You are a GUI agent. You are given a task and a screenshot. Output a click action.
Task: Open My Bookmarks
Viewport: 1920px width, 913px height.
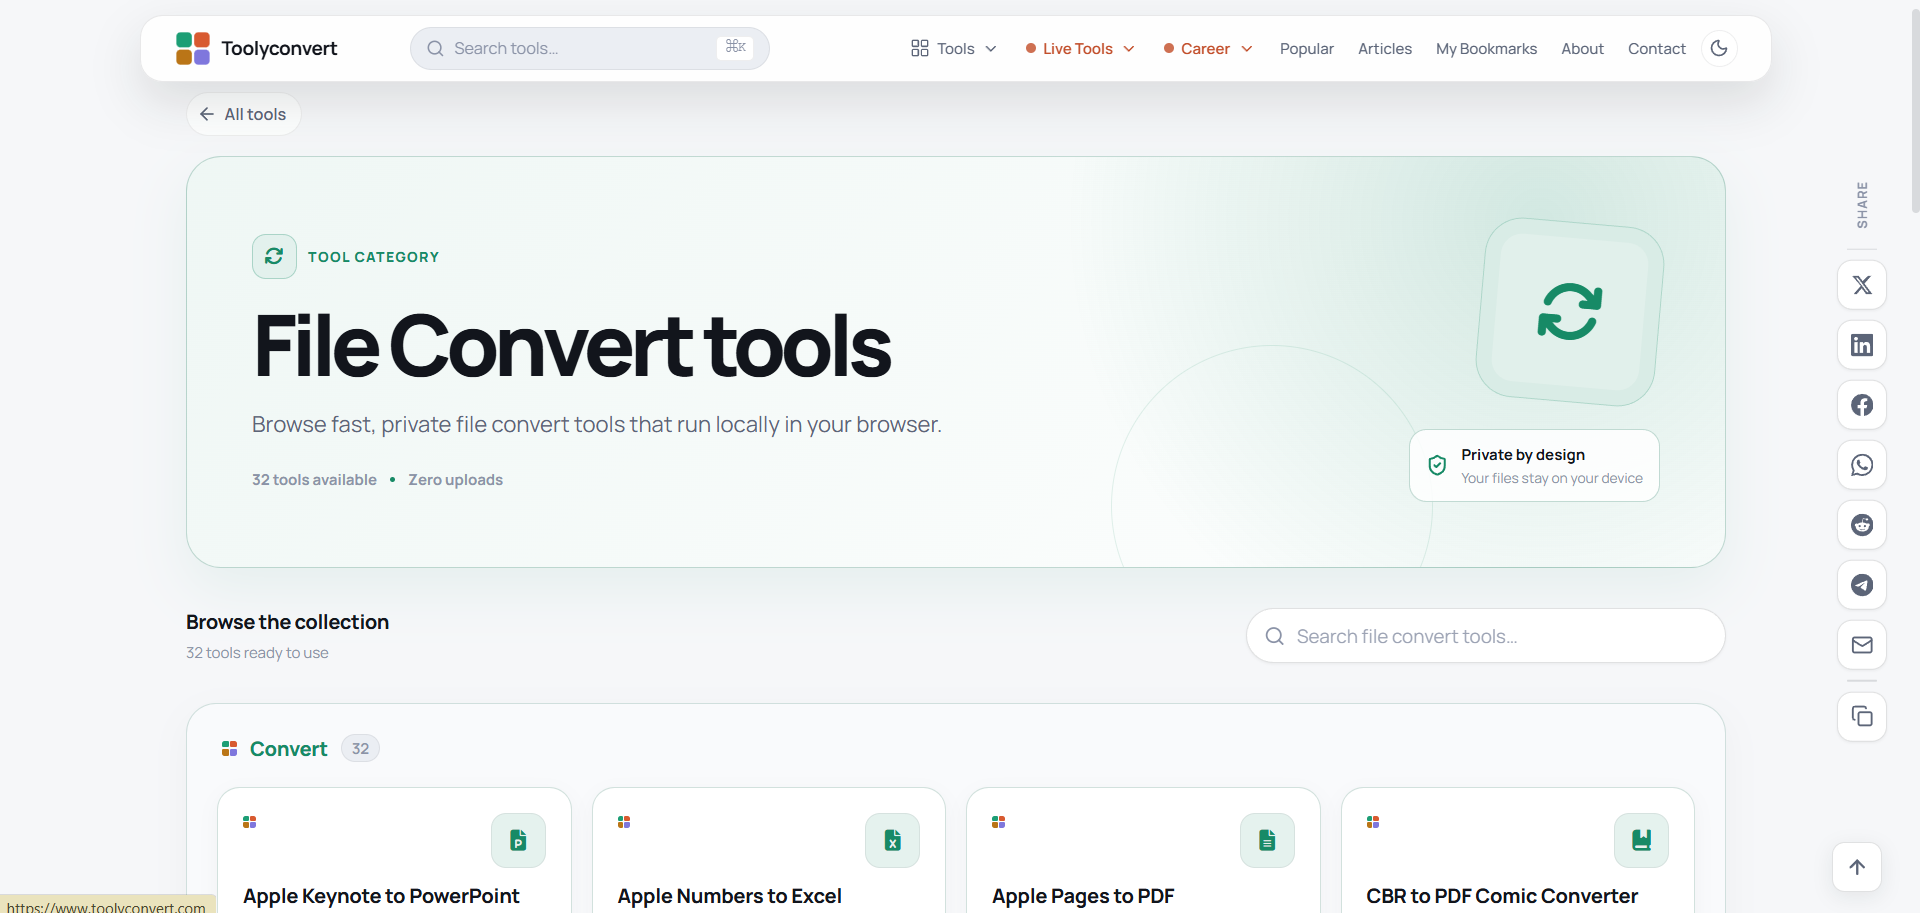click(x=1486, y=48)
